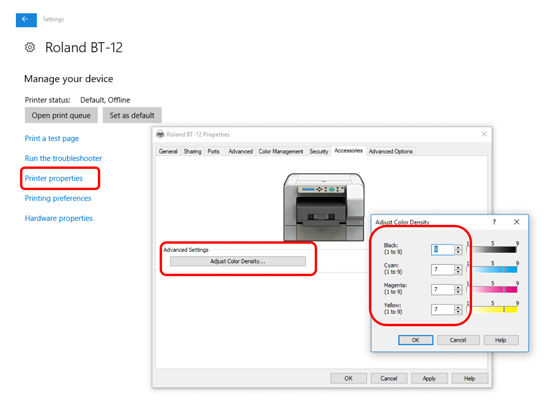Select the Ports tab
The height and width of the screenshot is (404, 550).
213,151
